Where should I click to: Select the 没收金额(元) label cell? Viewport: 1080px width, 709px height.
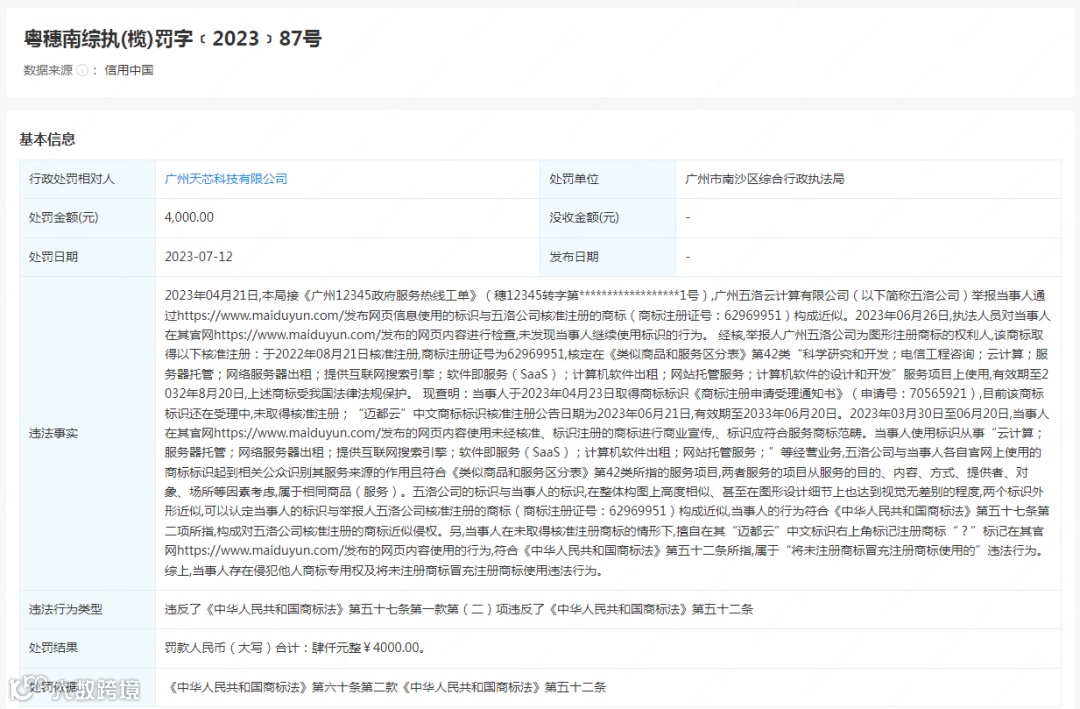pyautogui.click(x=608, y=218)
